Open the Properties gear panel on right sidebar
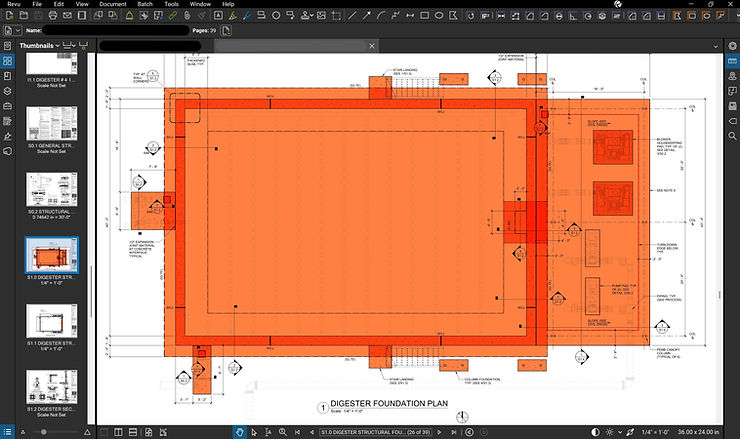The width and height of the screenshot is (740, 439). [x=732, y=46]
